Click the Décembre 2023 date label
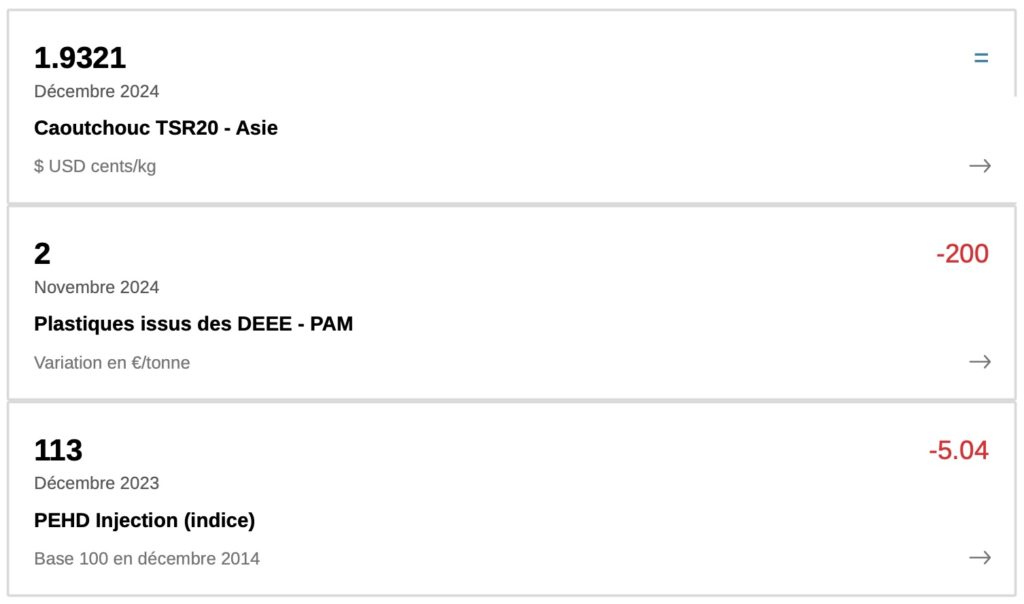Viewport: 1024px width, 604px height. tap(96, 483)
